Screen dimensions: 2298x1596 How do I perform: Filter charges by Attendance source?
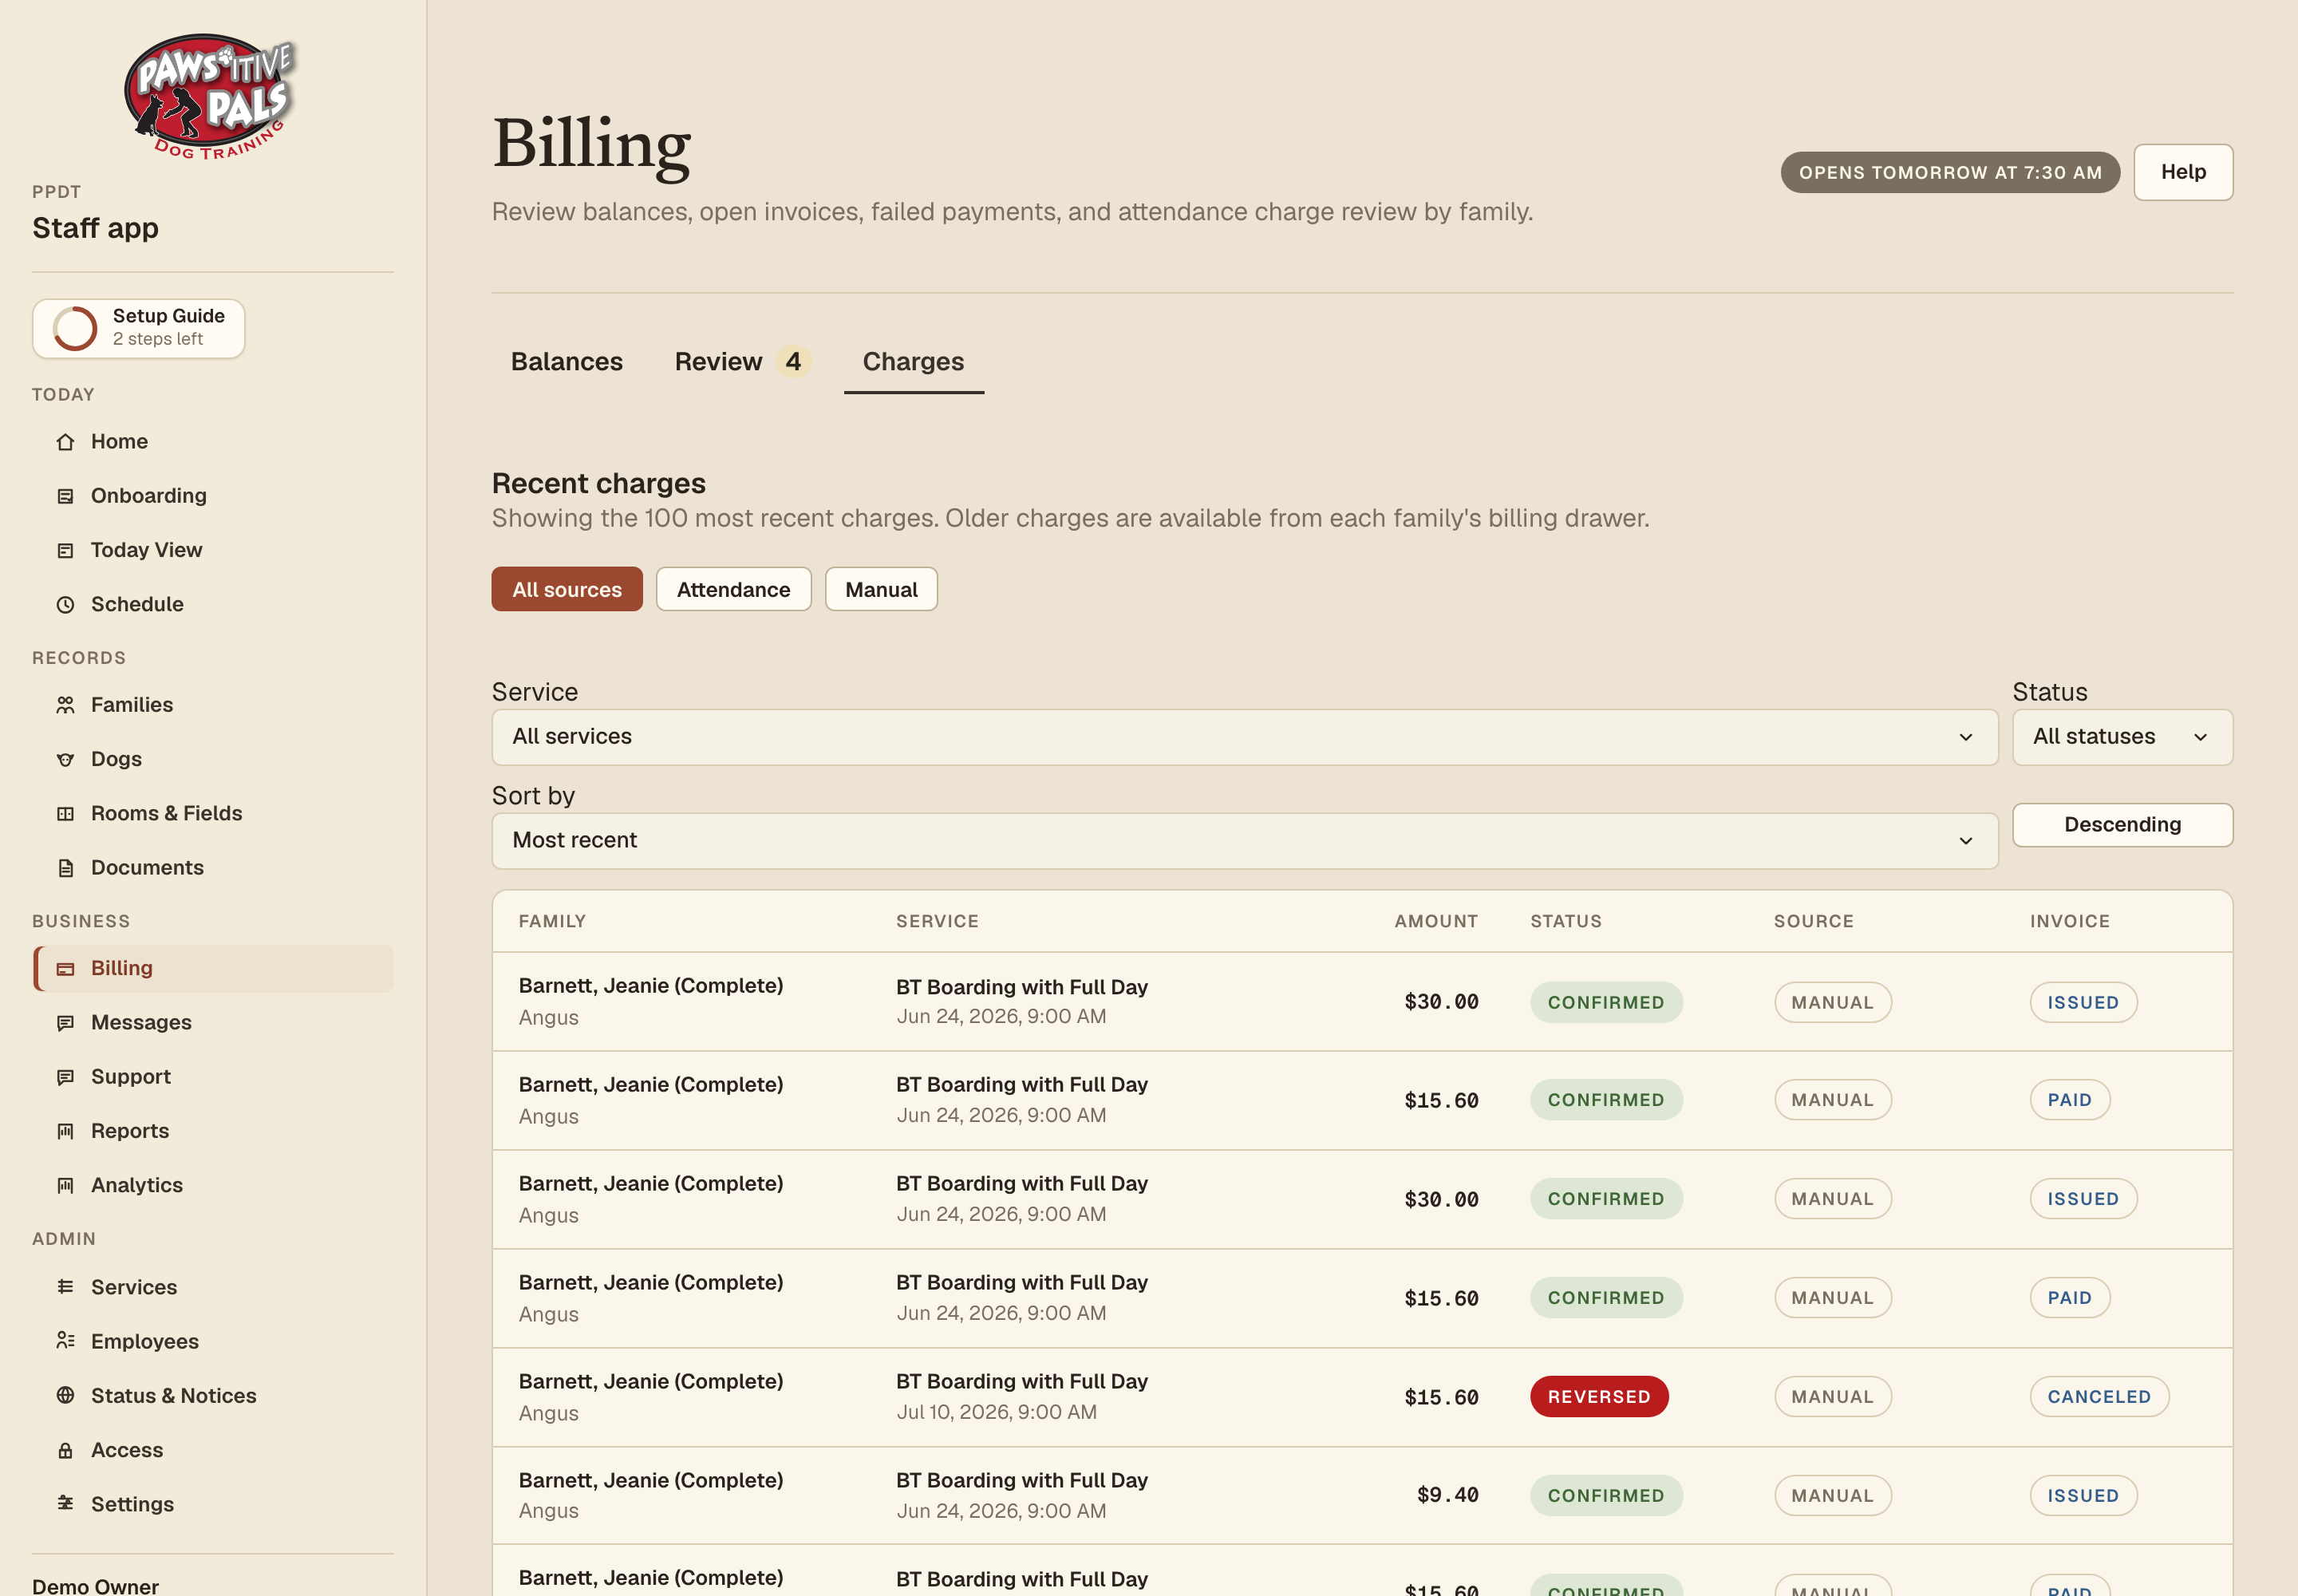tap(733, 589)
